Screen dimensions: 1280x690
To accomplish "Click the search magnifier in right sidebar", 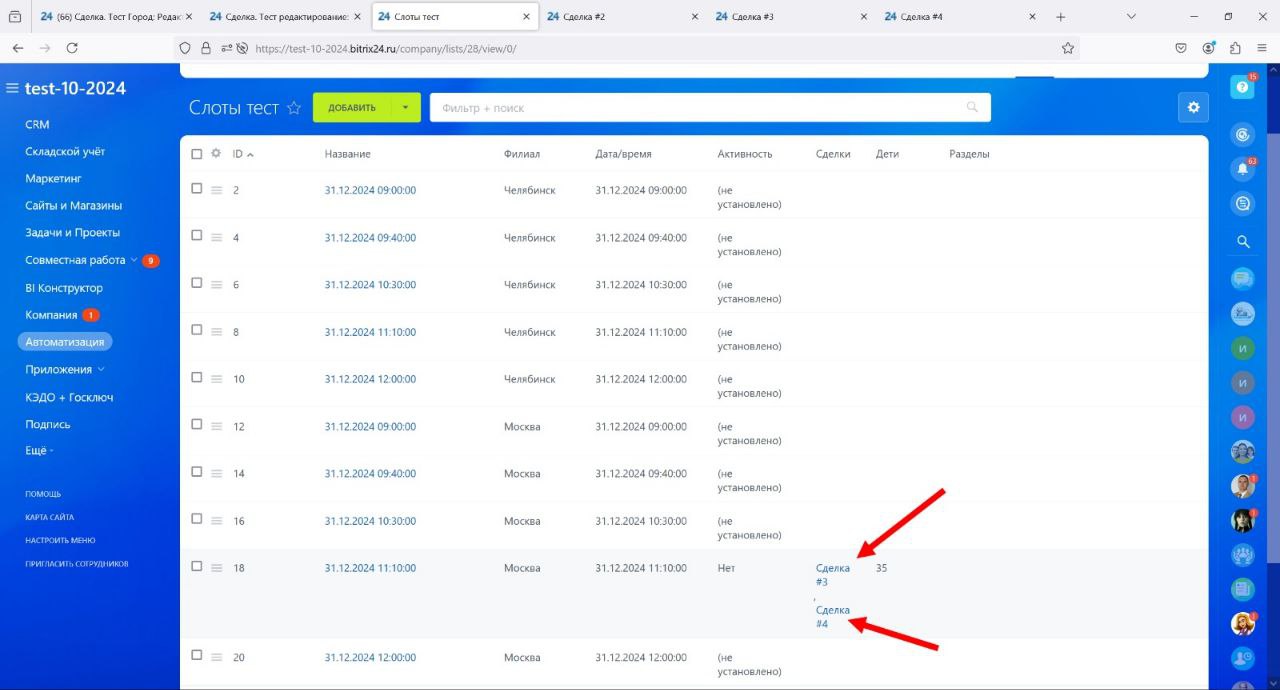I will point(1243,241).
